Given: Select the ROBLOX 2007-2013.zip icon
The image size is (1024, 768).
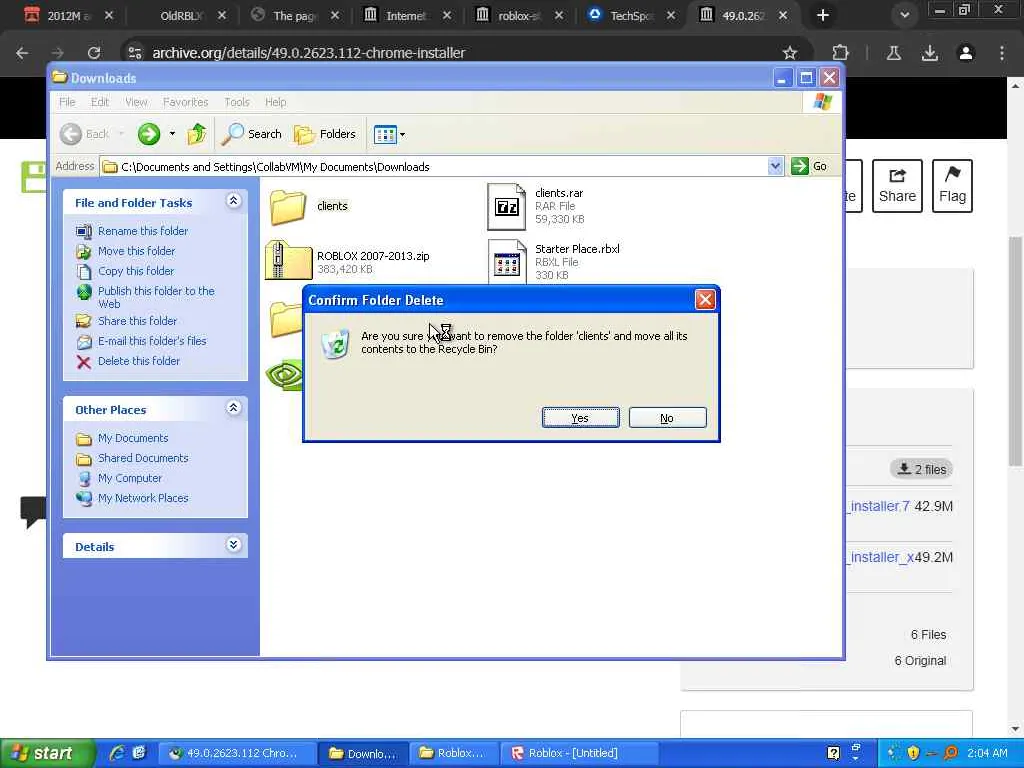Looking at the screenshot, I should click(288, 261).
